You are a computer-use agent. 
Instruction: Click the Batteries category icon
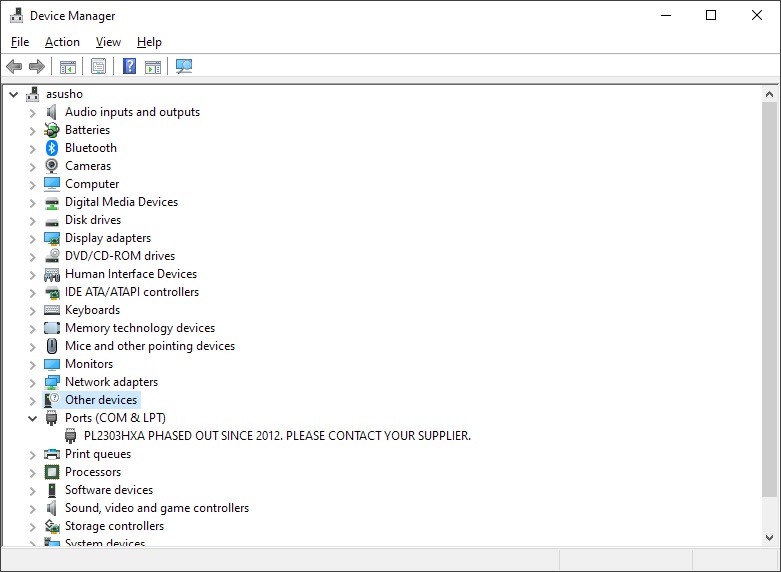point(52,130)
